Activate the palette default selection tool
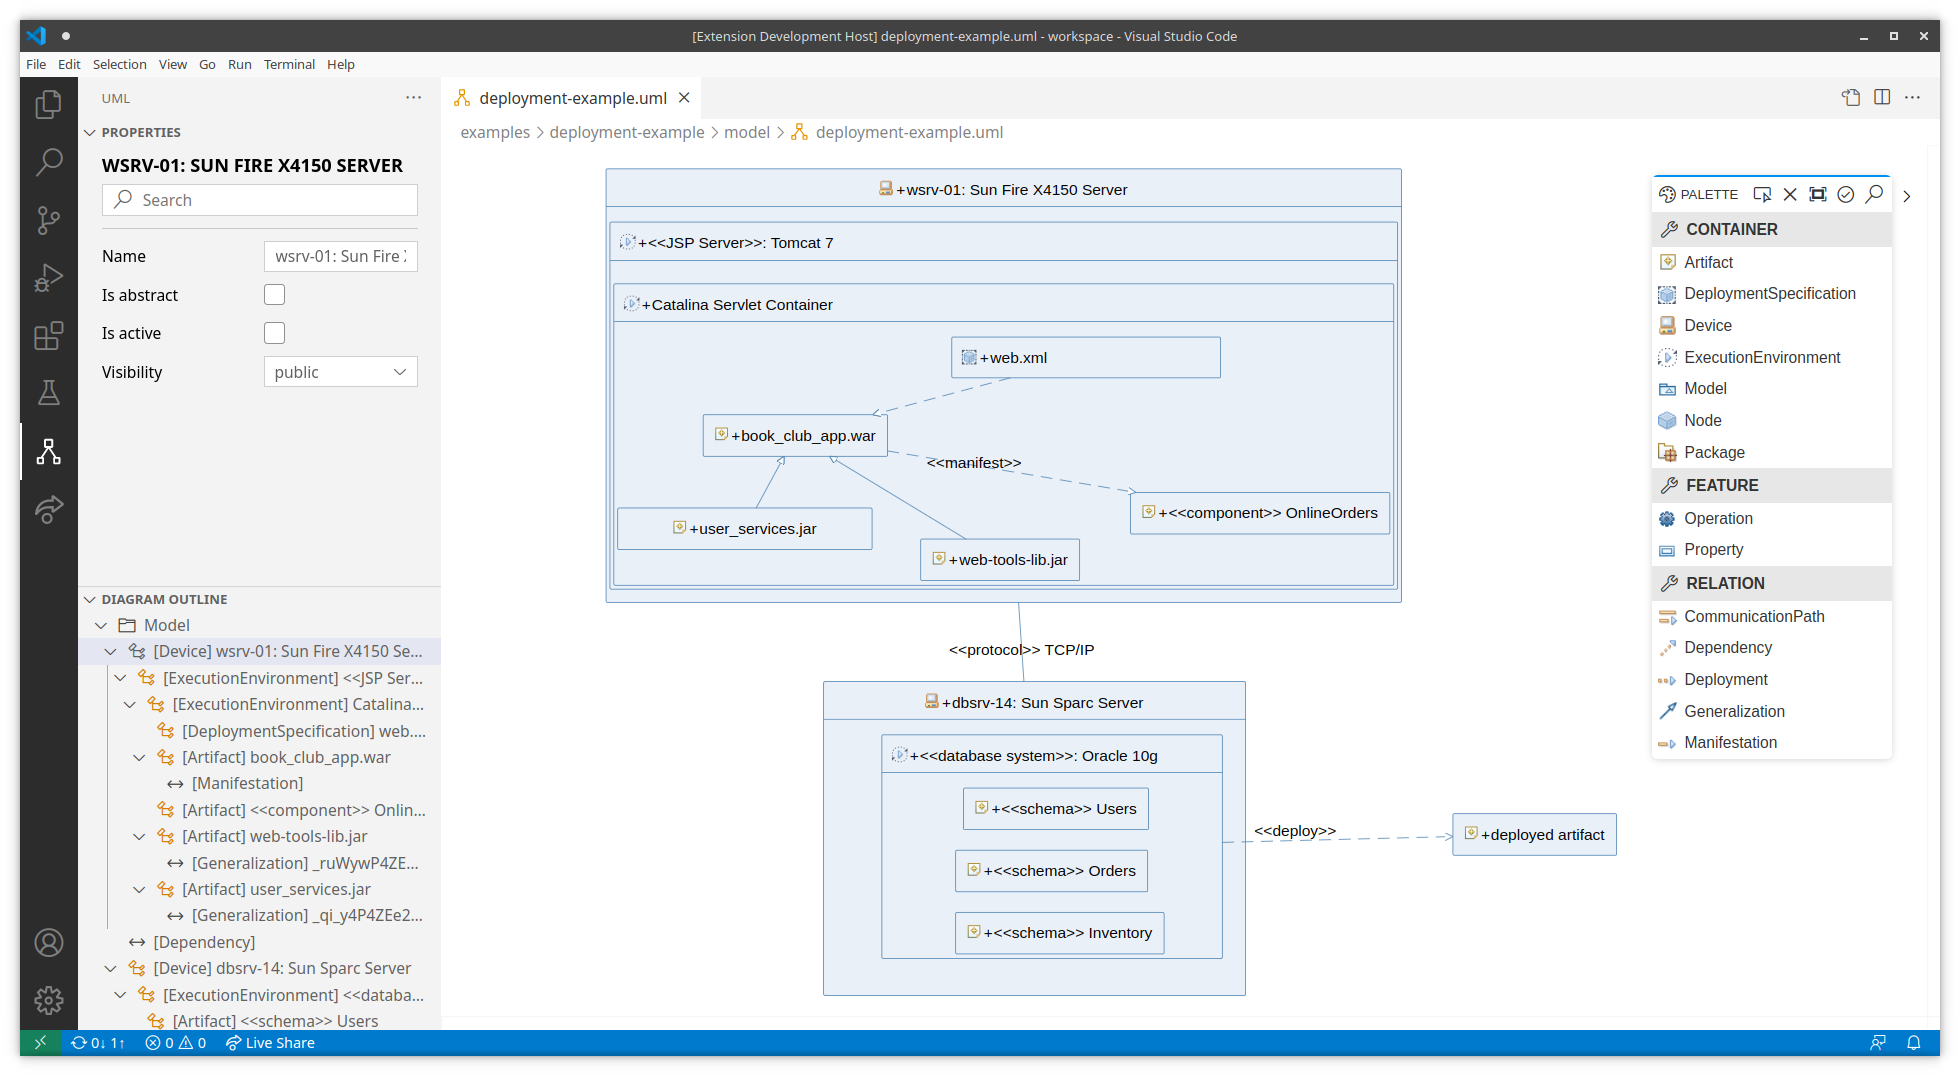This screenshot has height=1076, width=1960. [1762, 194]
